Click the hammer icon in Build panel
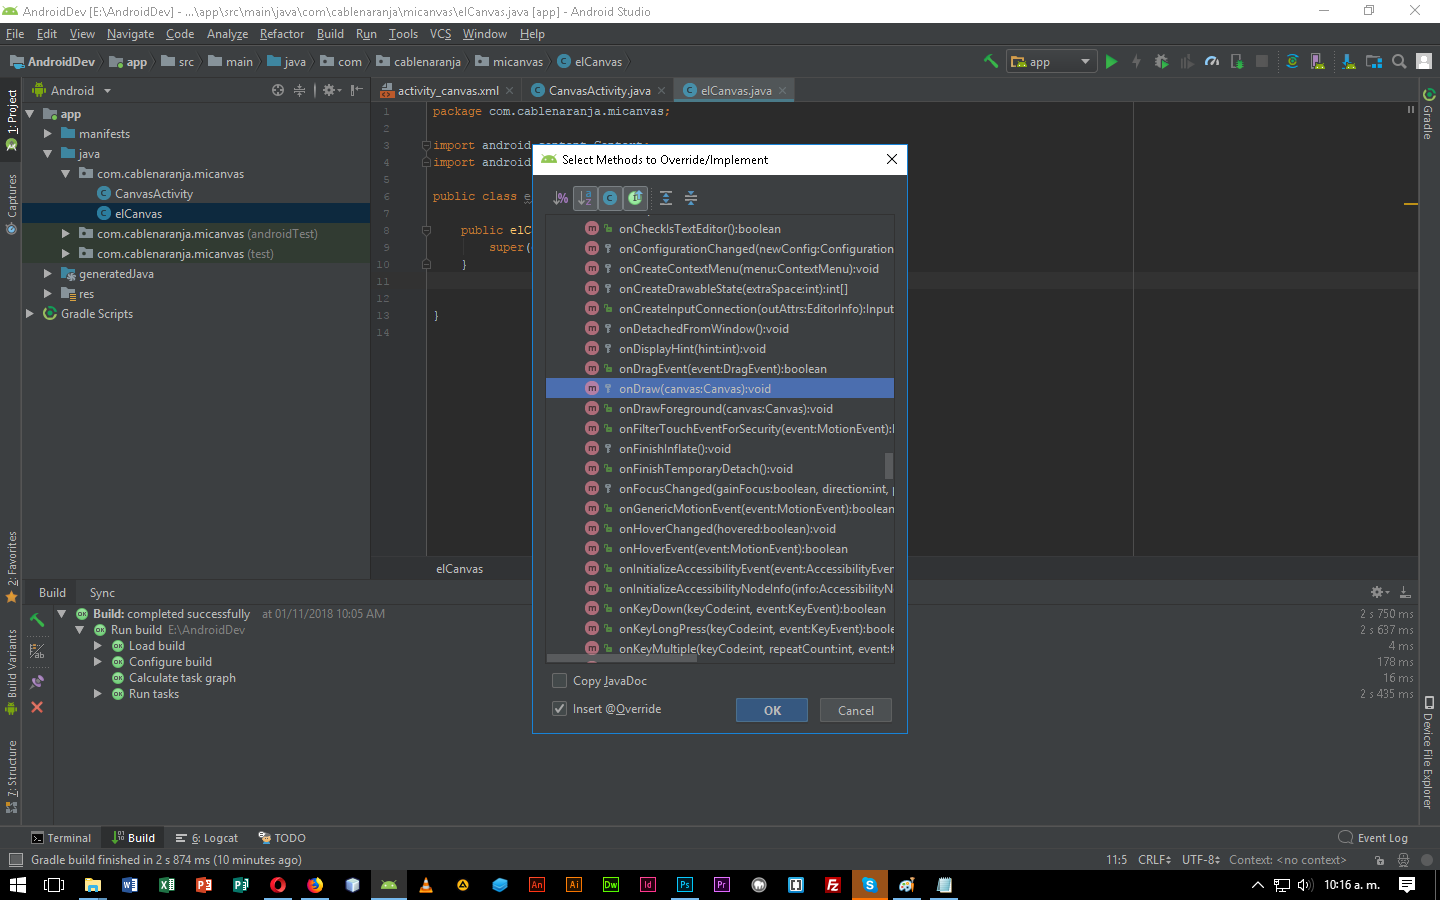The image size is (1440, 900). [37, 620]
